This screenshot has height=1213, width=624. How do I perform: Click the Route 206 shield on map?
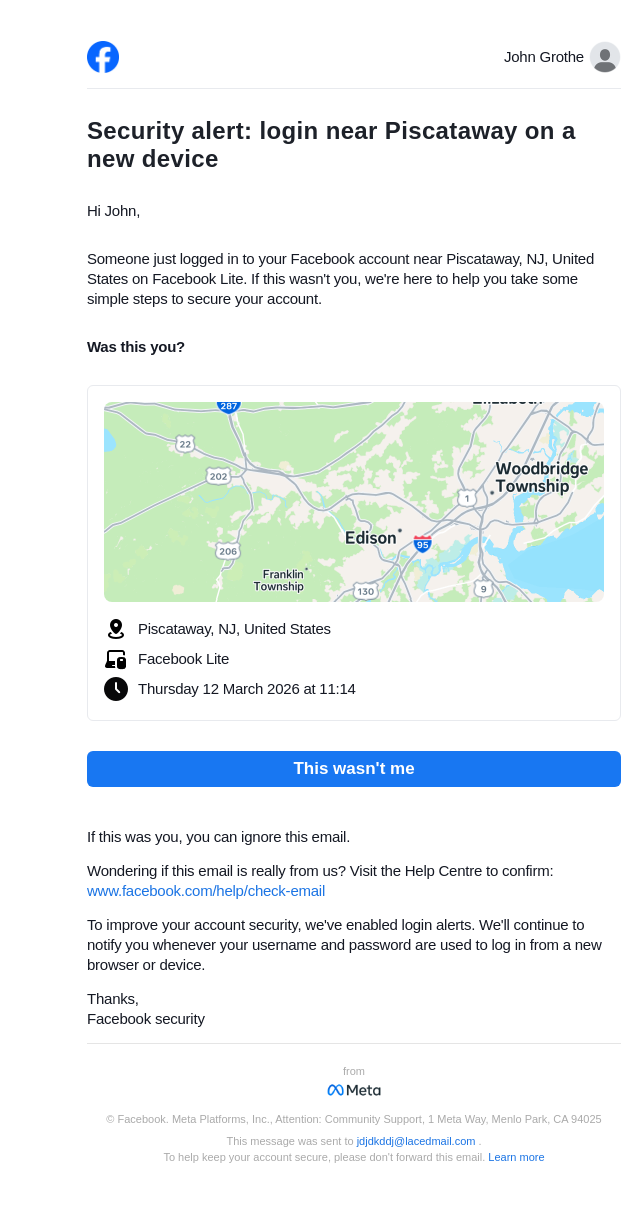click(228, 551)
